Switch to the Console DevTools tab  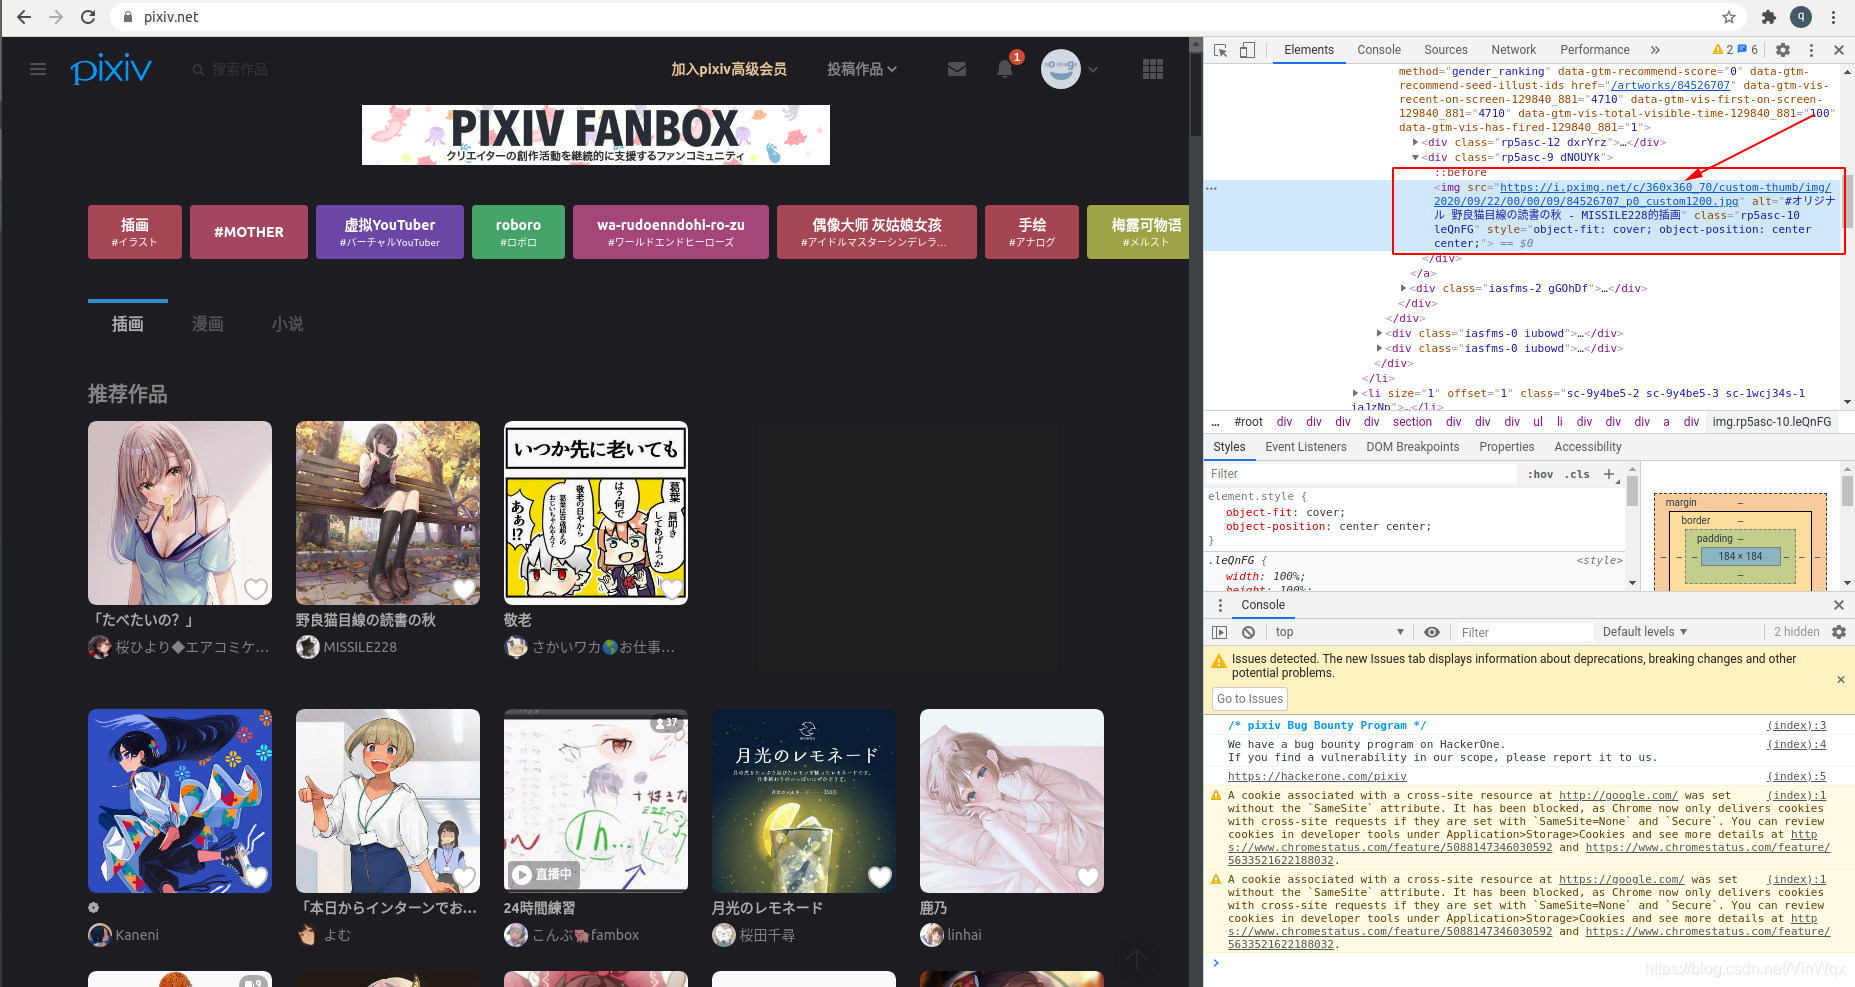(x=1379, y=50)
